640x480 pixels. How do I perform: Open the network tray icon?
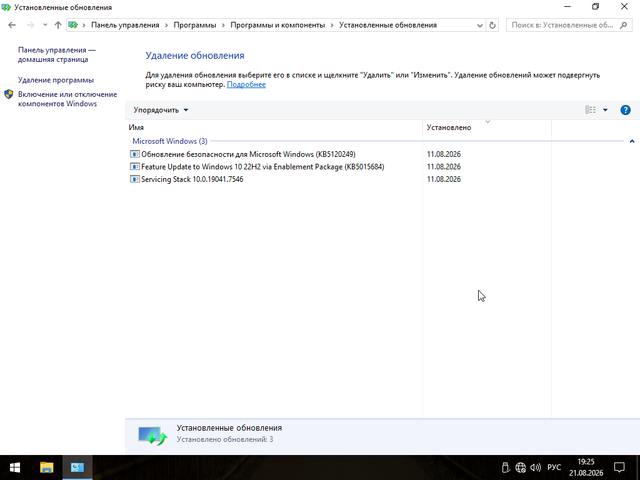[520, 467]
